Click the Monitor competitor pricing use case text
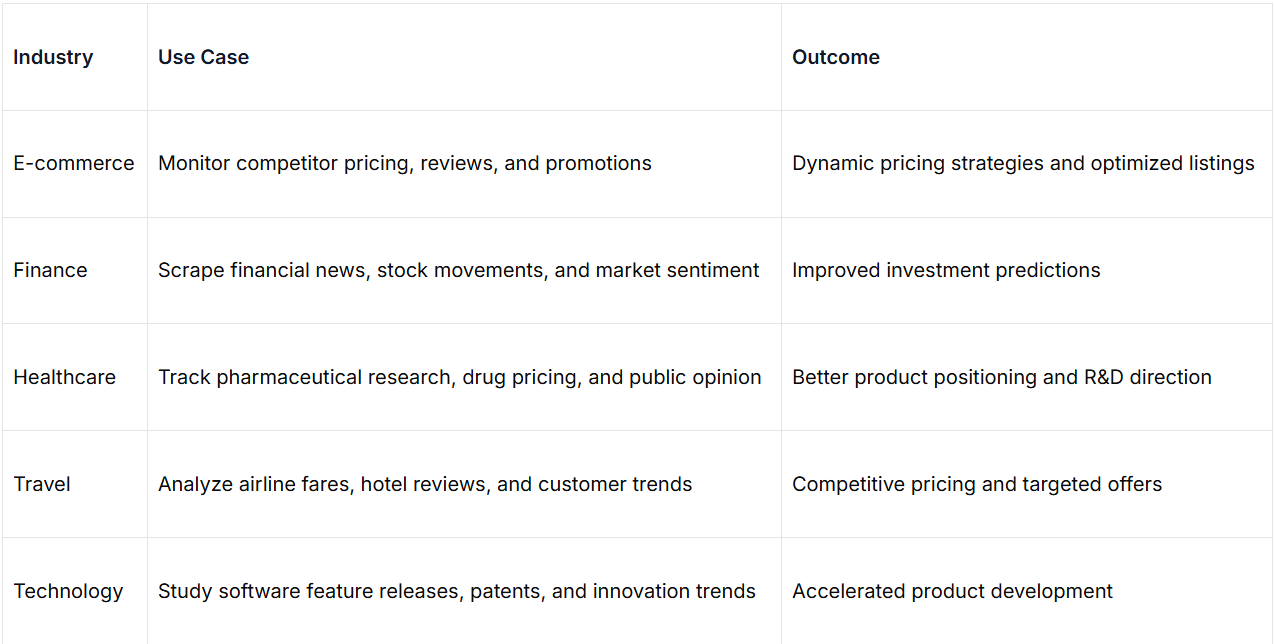Screen dimensions: 1274x644 (x=404, y=163)
